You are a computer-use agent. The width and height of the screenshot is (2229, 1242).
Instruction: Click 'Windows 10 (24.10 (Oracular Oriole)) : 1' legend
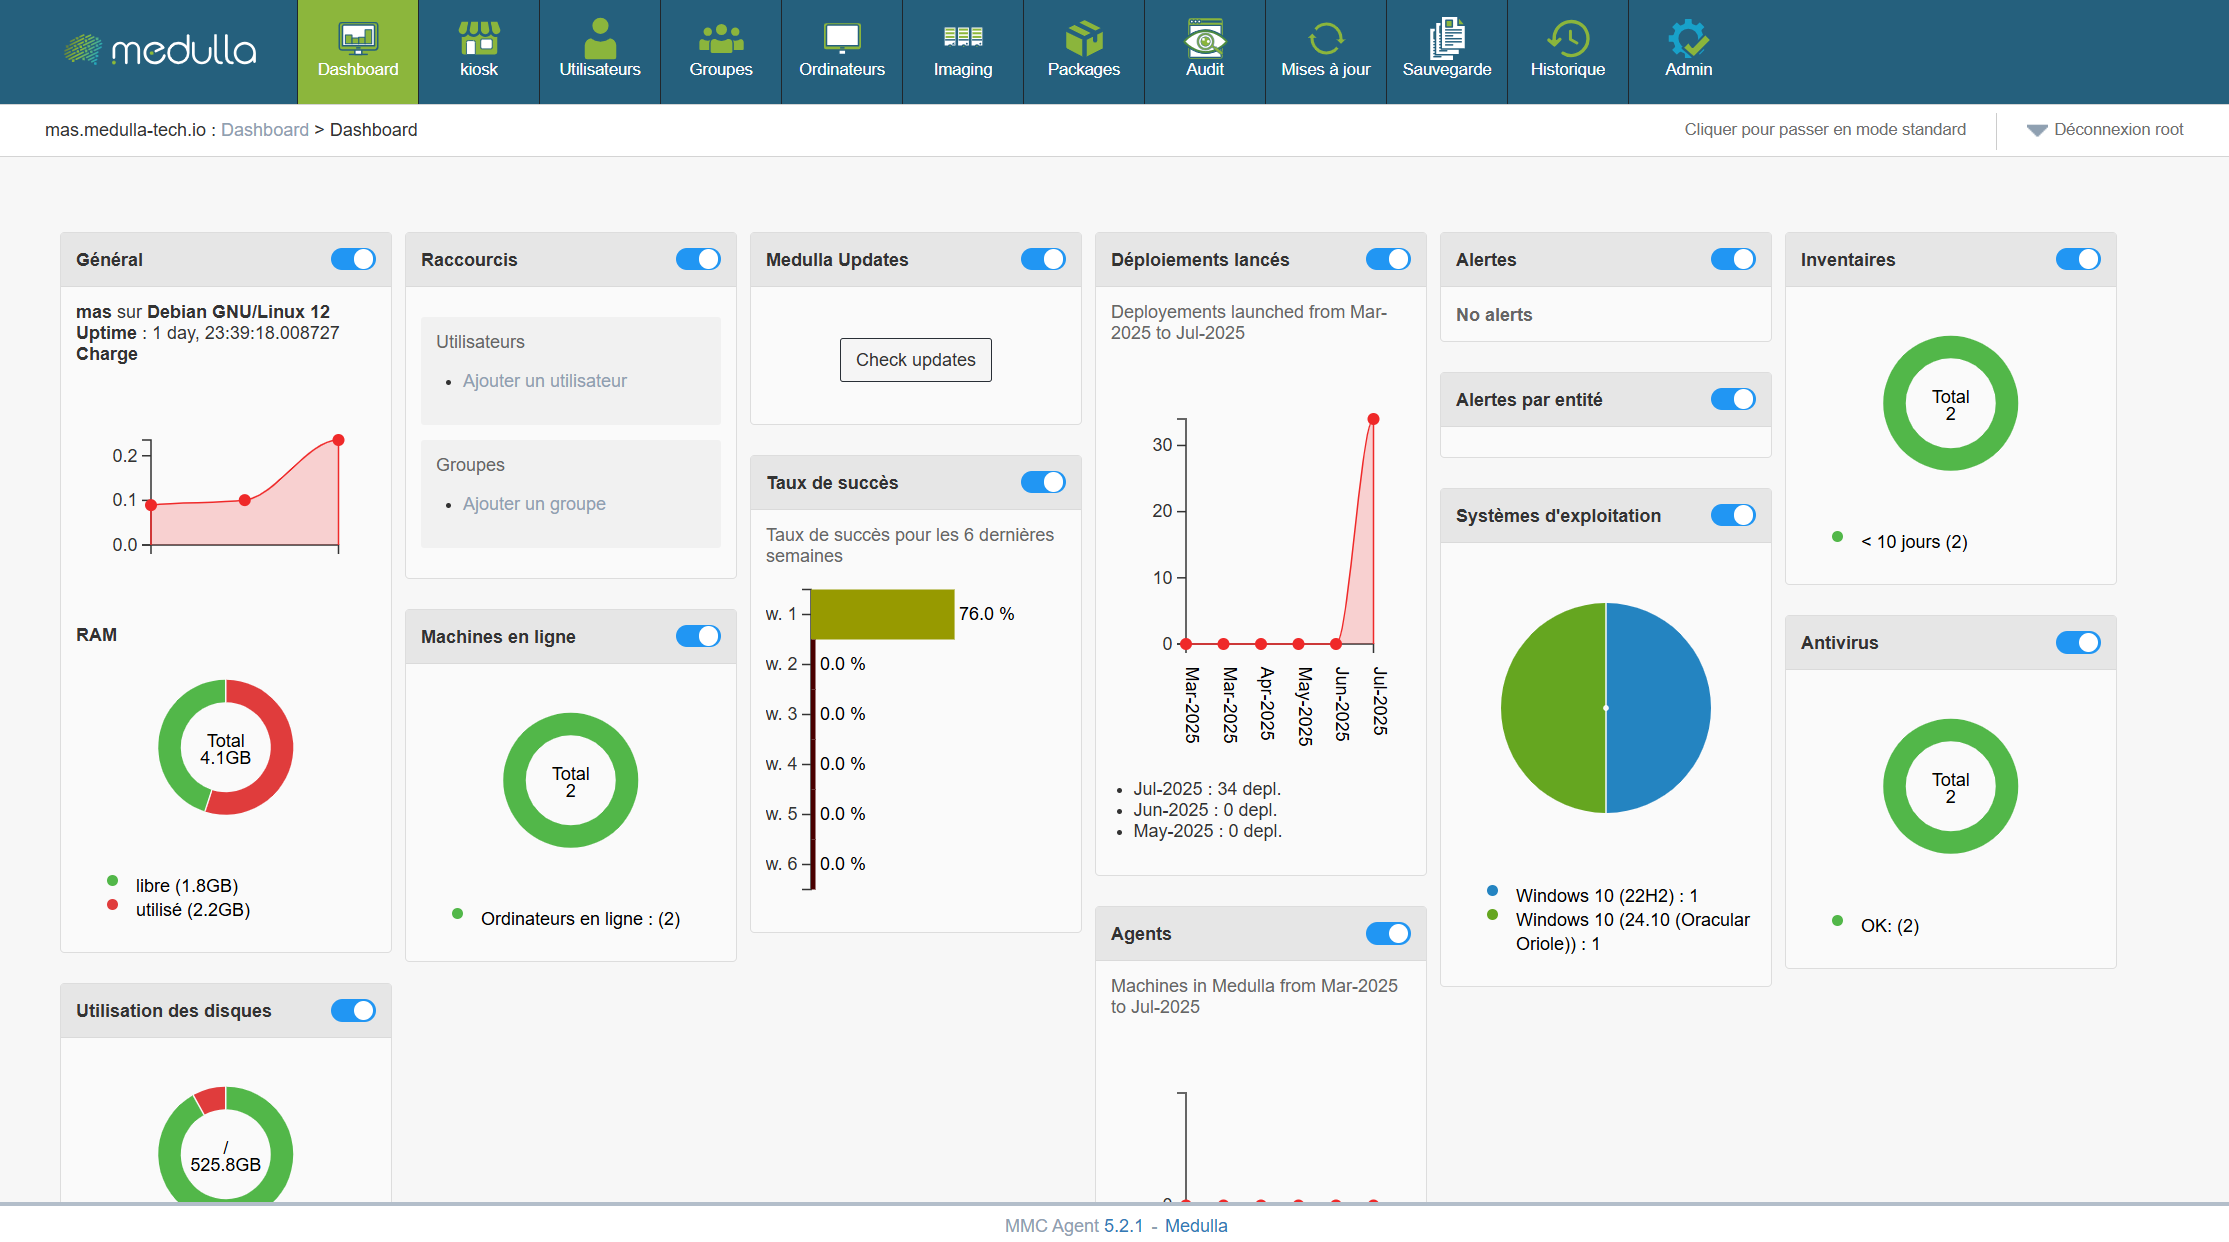1633,932
